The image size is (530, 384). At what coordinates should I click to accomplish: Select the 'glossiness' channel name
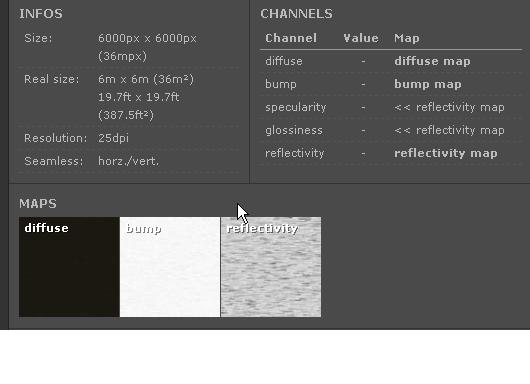[x=294, y=130]
